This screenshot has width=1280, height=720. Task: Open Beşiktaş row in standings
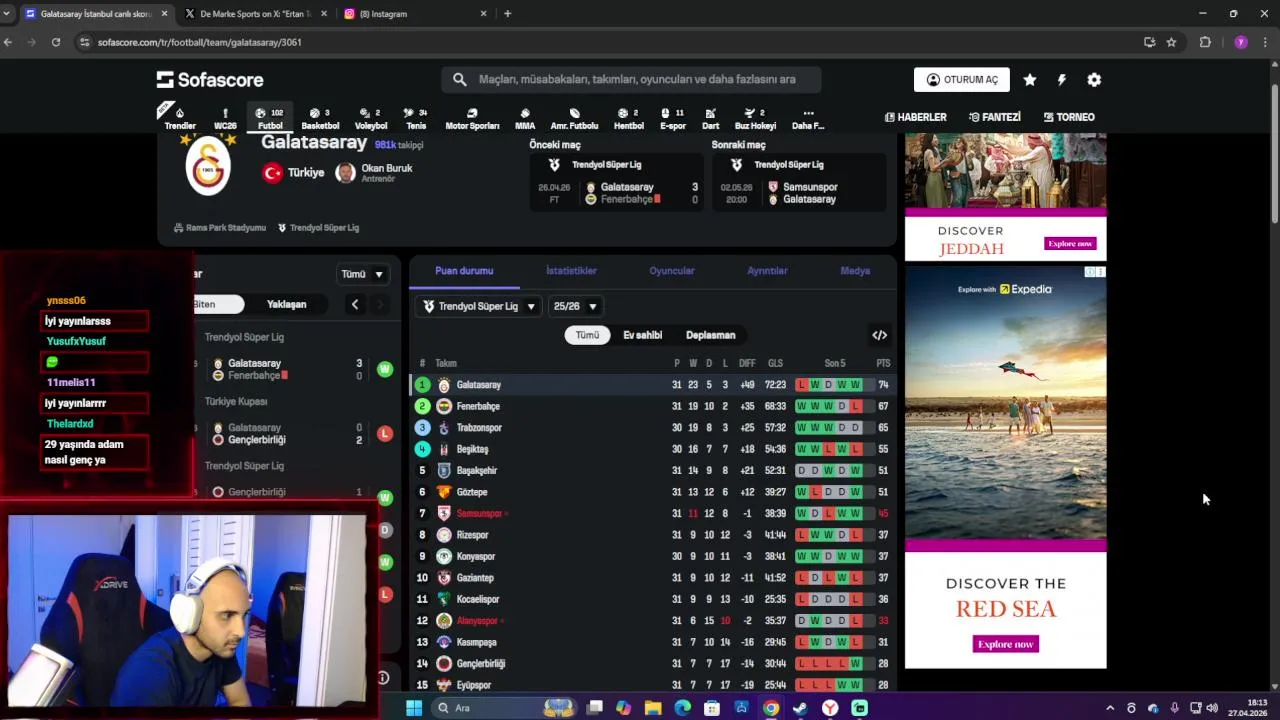[x=653, y=449]
